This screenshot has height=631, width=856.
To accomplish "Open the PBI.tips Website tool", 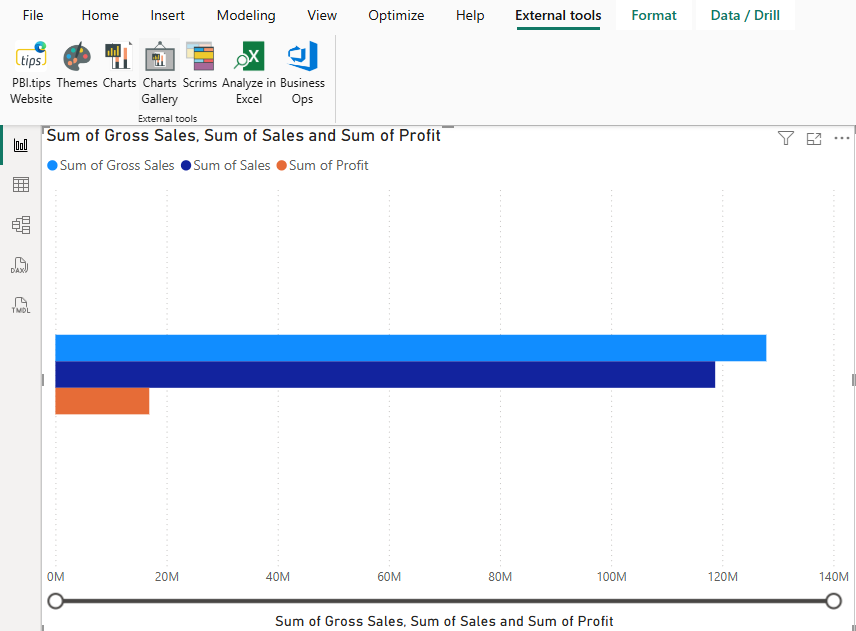I will tap(31, 73).
